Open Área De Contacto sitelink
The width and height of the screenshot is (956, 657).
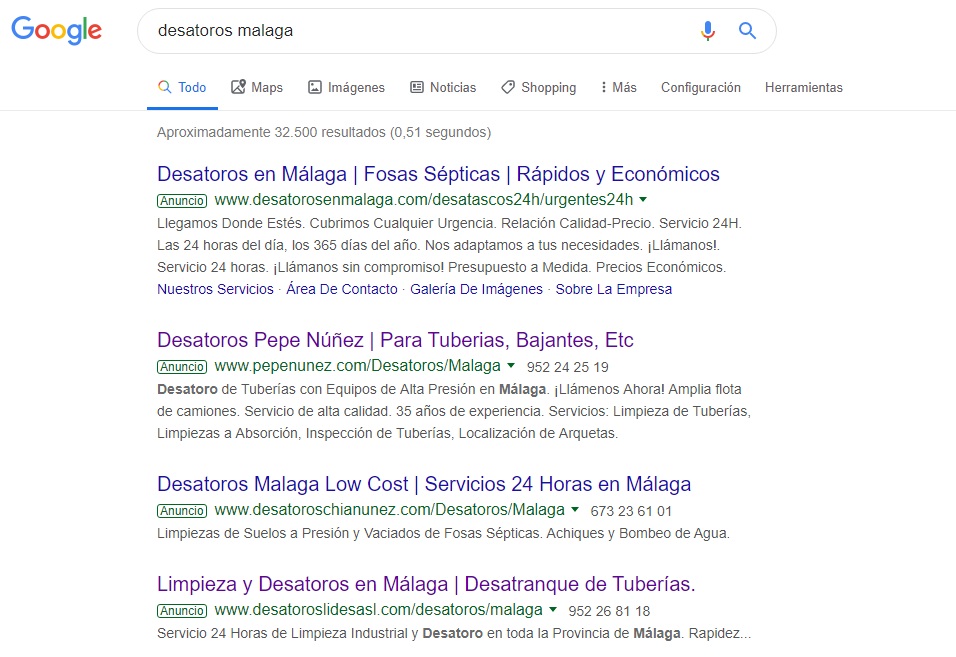pos(341,289)
